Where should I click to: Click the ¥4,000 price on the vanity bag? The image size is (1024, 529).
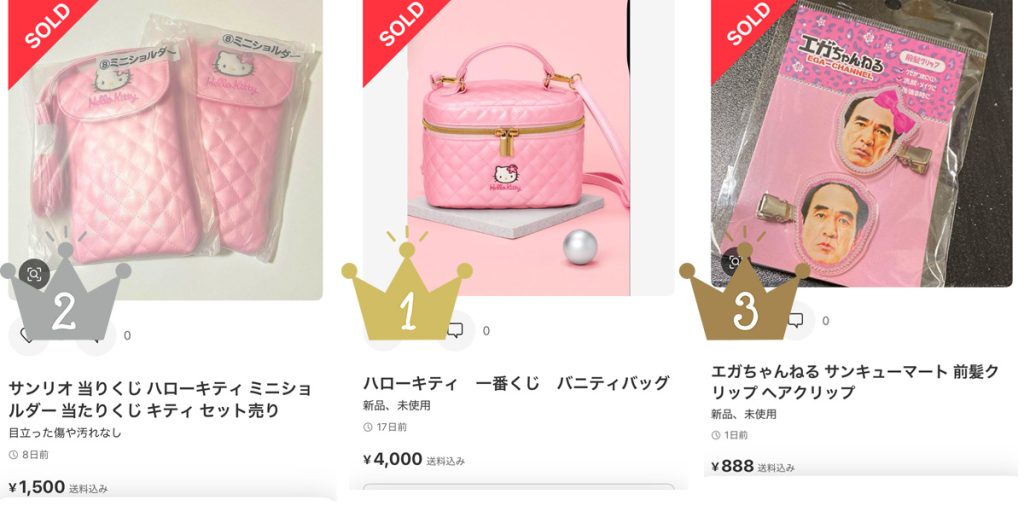(392, 459)
